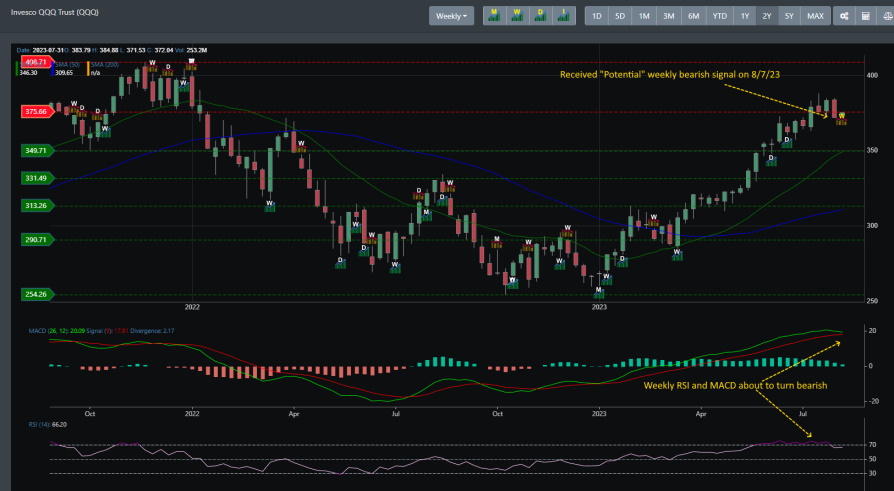Viewport: 894px width, 491px height.
Task: Click the 313.26 green level label
Action: (37, 205)
